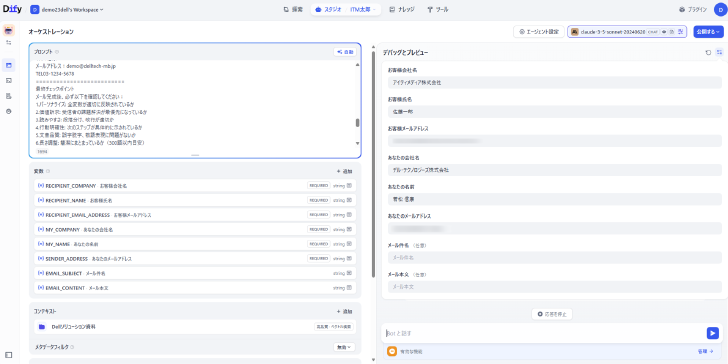728x364 pixels.
Task: Edit the お客様メールアドレス input field
Action: pos(555,141)
